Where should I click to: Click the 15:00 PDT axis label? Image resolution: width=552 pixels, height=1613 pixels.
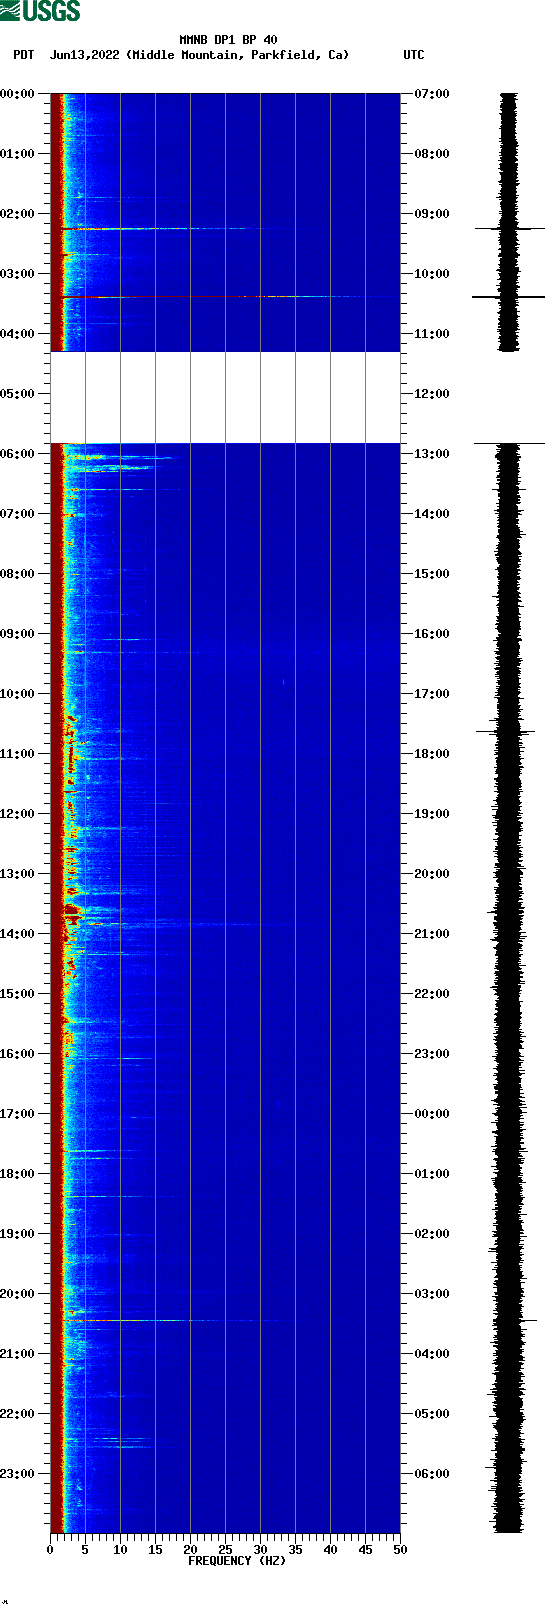click(x=18, y=994)
